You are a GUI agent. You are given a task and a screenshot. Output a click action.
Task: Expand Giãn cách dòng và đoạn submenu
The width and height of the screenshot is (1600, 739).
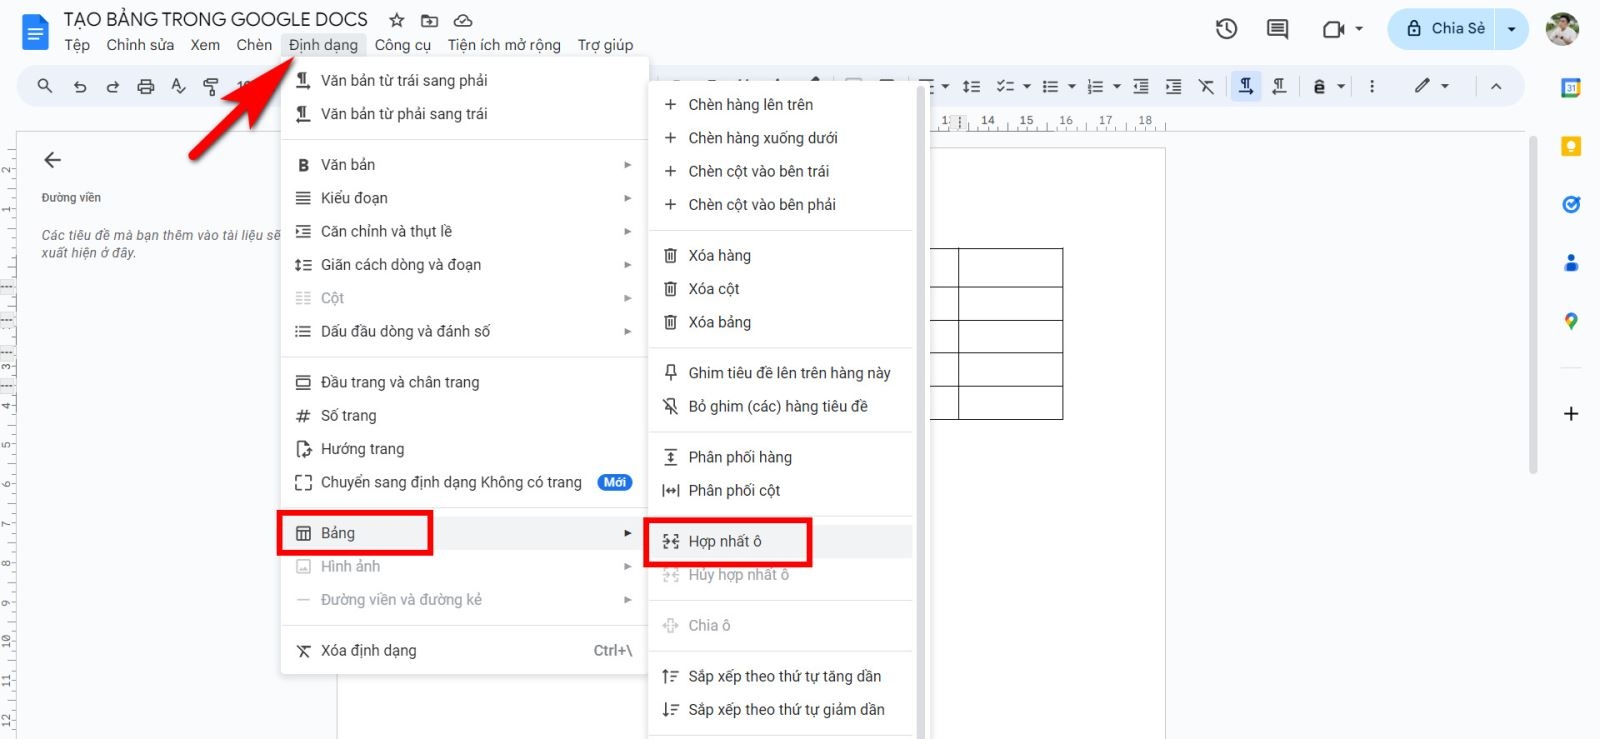tap(463, 265)
